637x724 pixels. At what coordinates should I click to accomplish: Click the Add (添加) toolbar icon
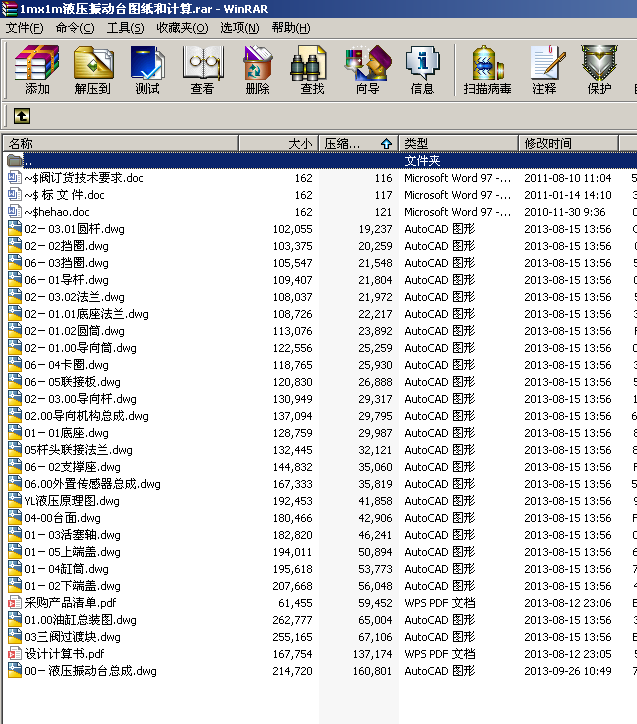pos(37,69)
